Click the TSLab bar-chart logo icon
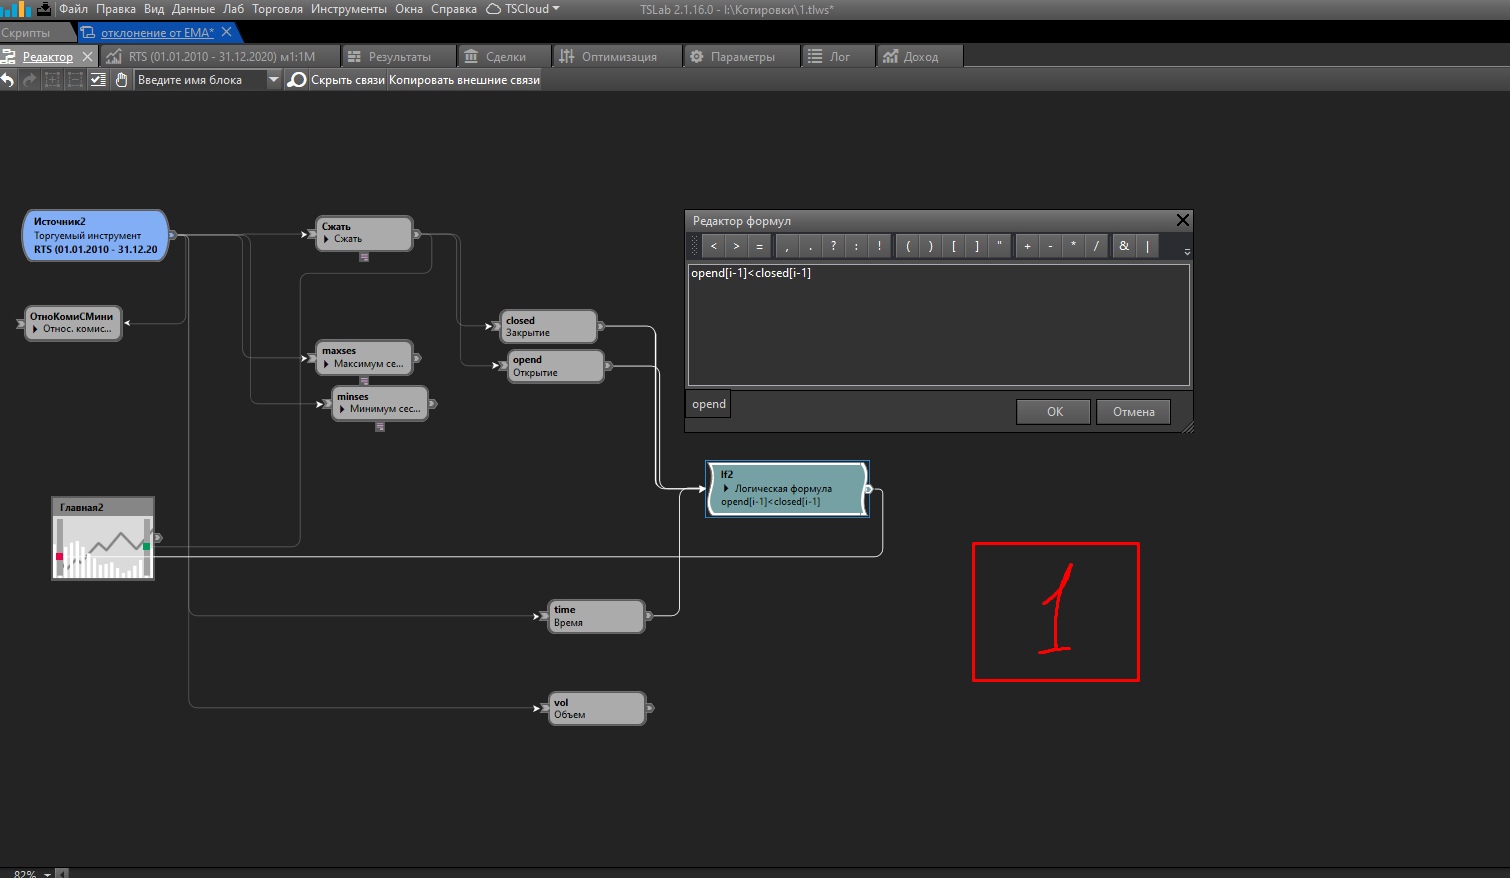1510x878 pixels. 16,9
